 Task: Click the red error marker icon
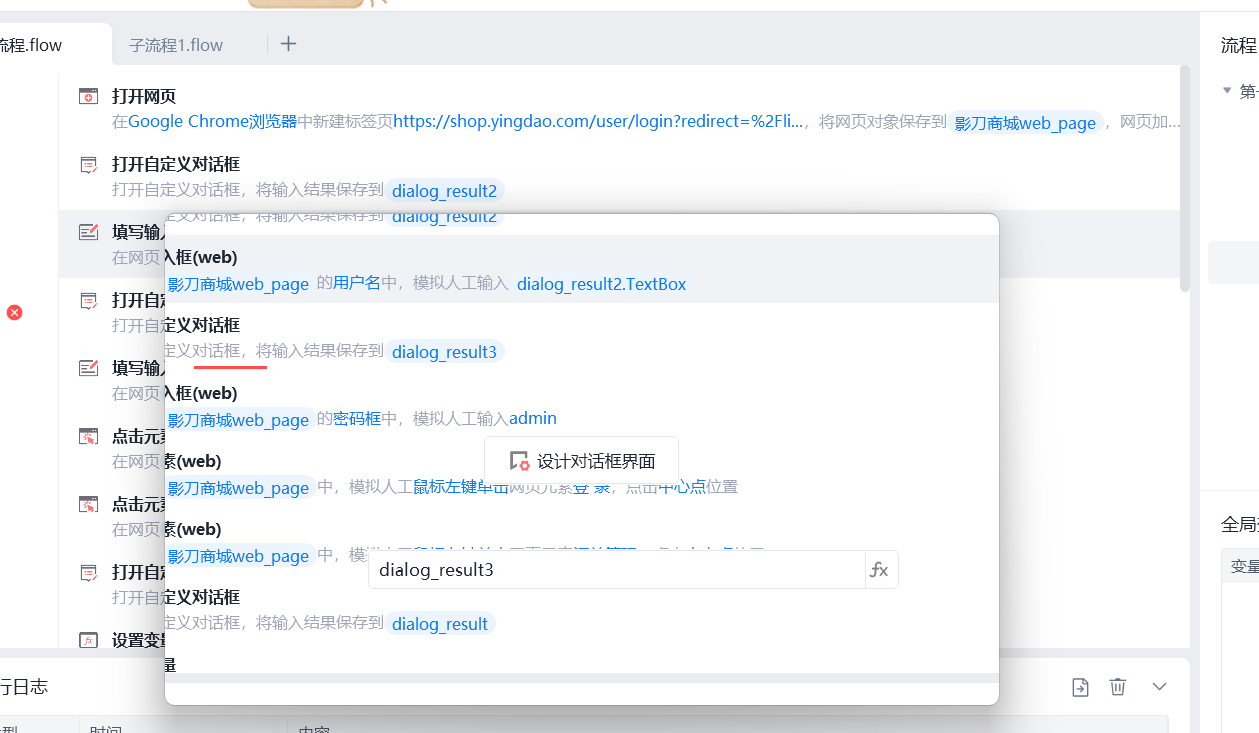tap(14, 313)
